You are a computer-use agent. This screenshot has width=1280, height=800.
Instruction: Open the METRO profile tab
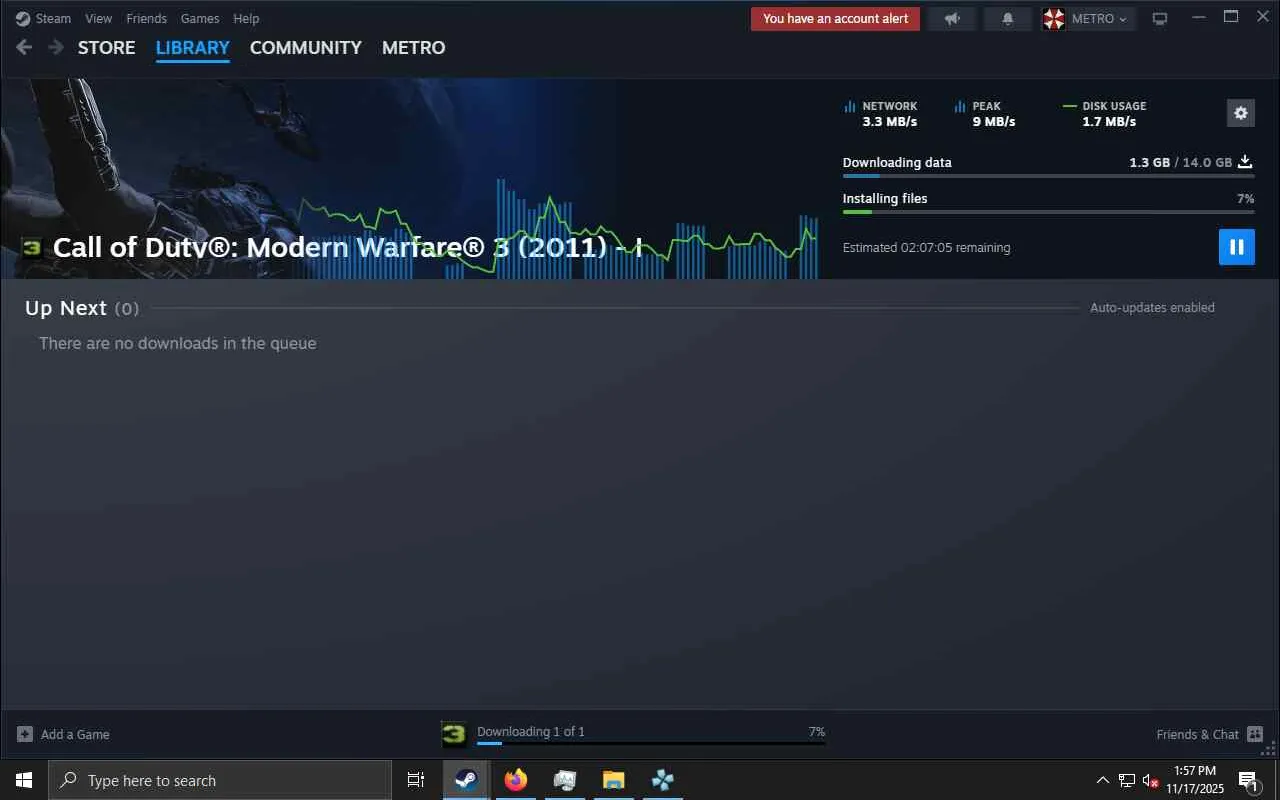pyautogui.click(x=414, y=48)
